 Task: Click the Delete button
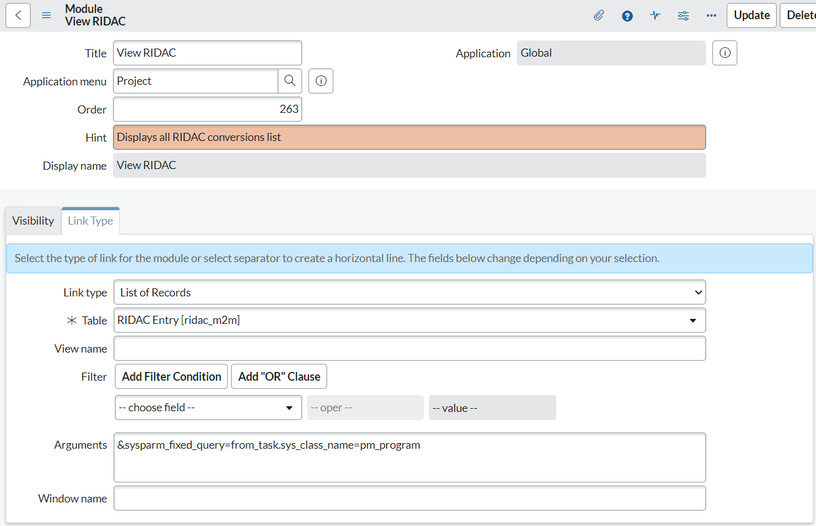[798, 15]
